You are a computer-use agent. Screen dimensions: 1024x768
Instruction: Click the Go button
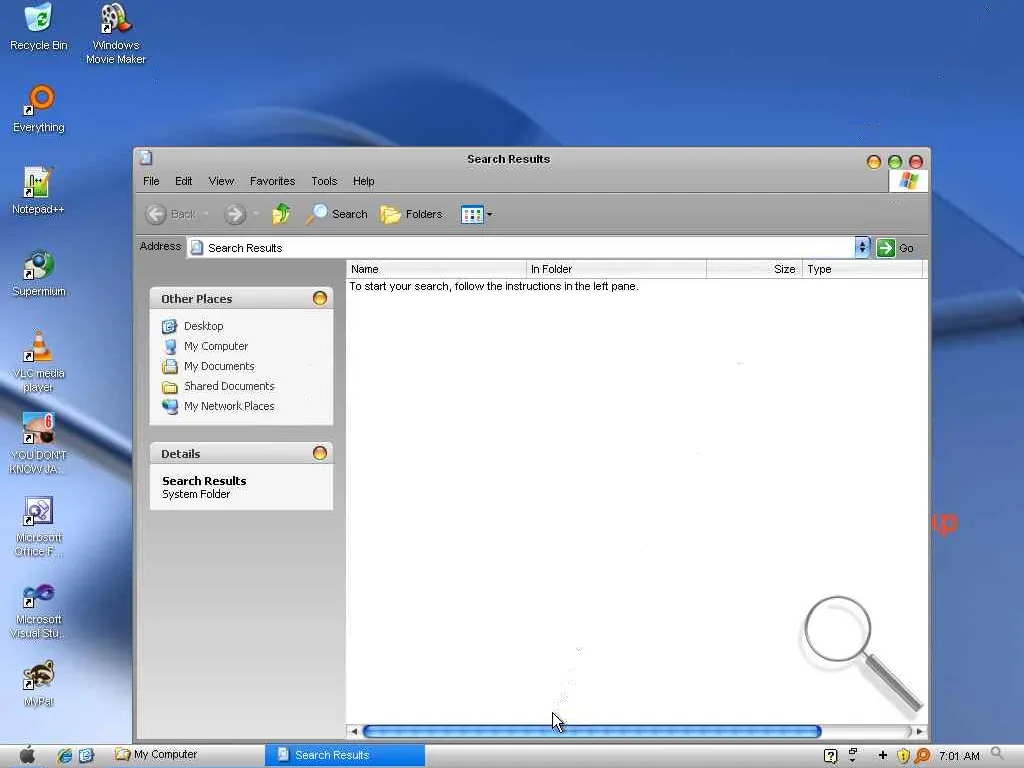point(895,248)
